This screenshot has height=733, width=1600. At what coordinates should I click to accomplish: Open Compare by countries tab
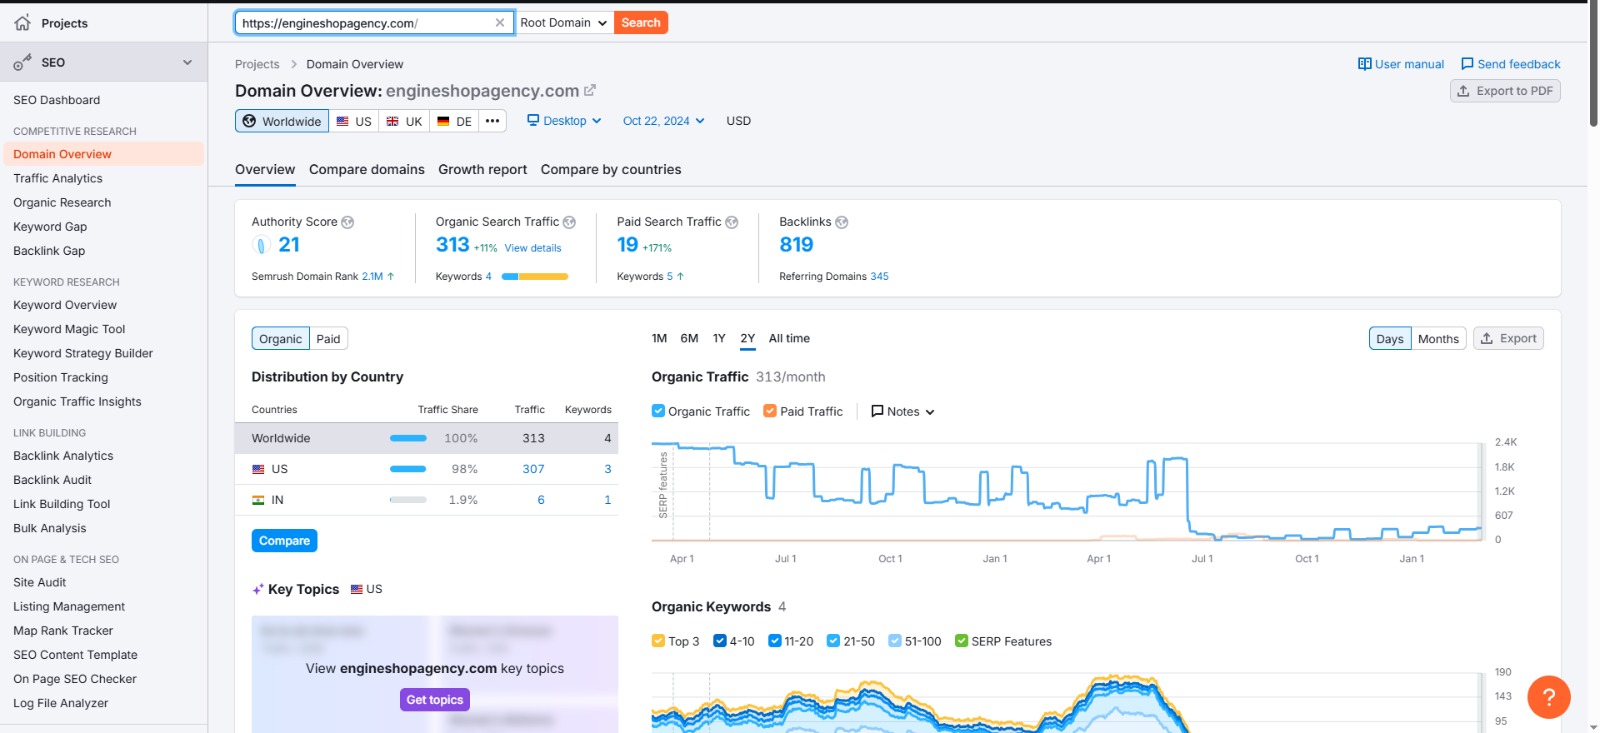click(x=611, y=170)
